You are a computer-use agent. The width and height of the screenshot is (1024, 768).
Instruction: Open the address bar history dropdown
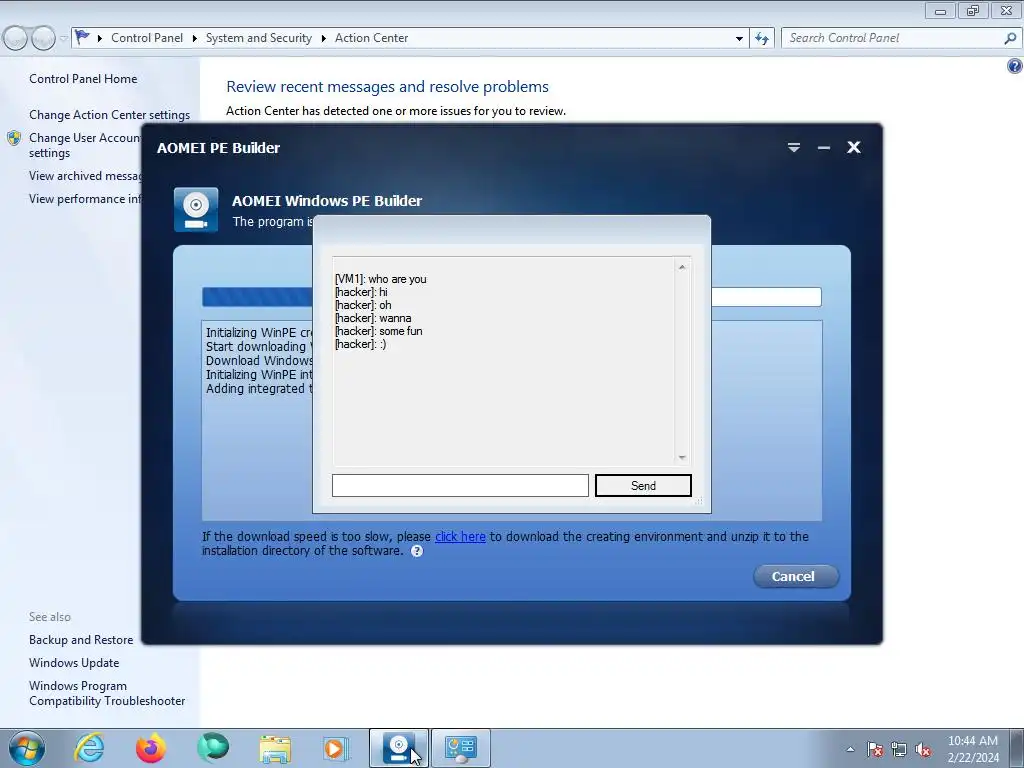[x=739, y=39]
